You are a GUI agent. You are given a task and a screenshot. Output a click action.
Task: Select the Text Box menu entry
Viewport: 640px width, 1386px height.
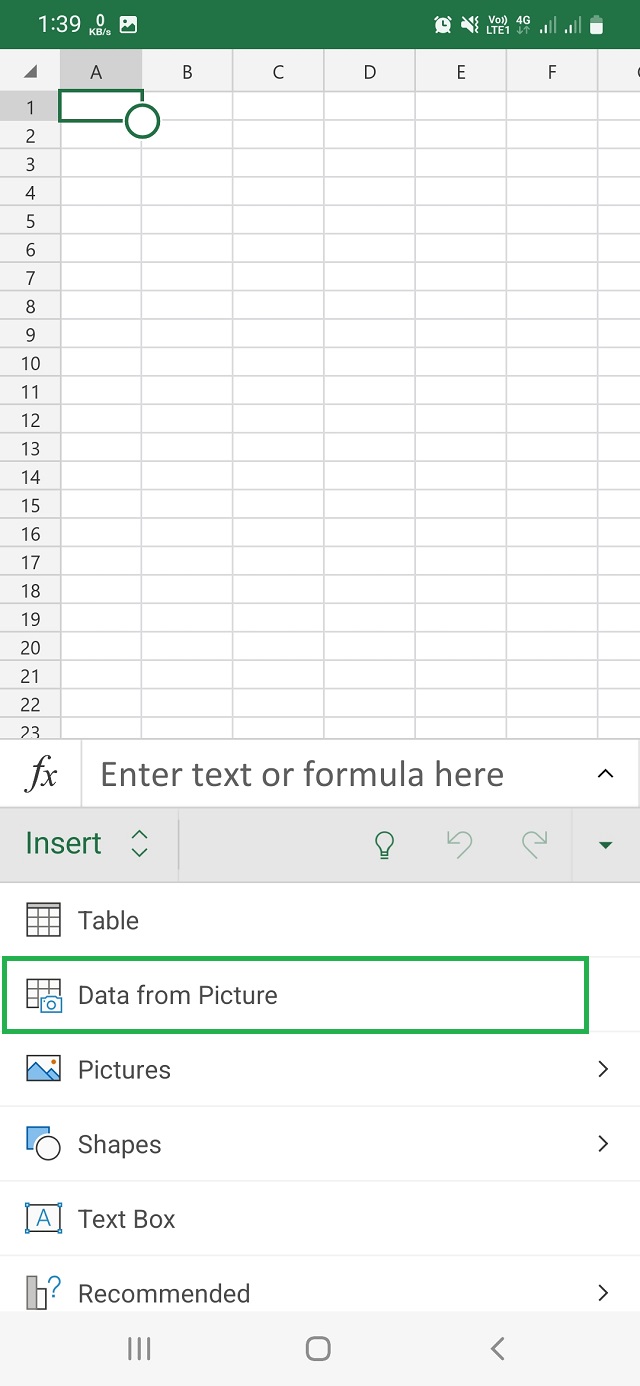click(x=127, y=1219)
